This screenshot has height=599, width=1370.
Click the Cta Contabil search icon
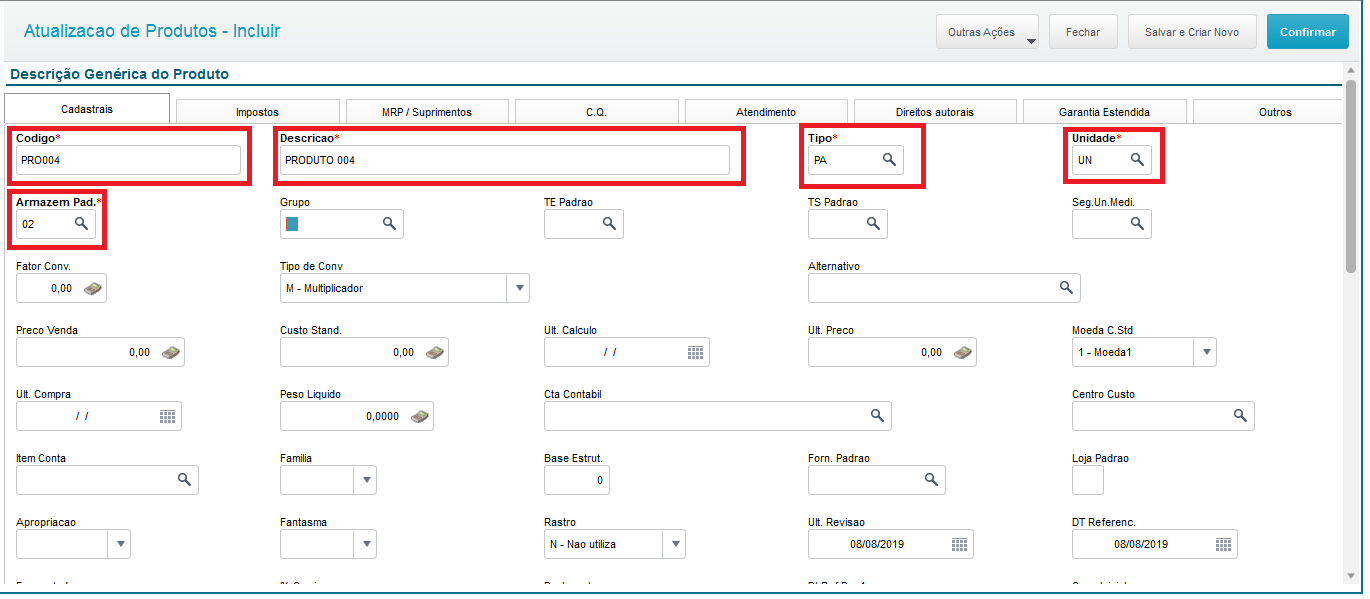(x=877, y=416)
